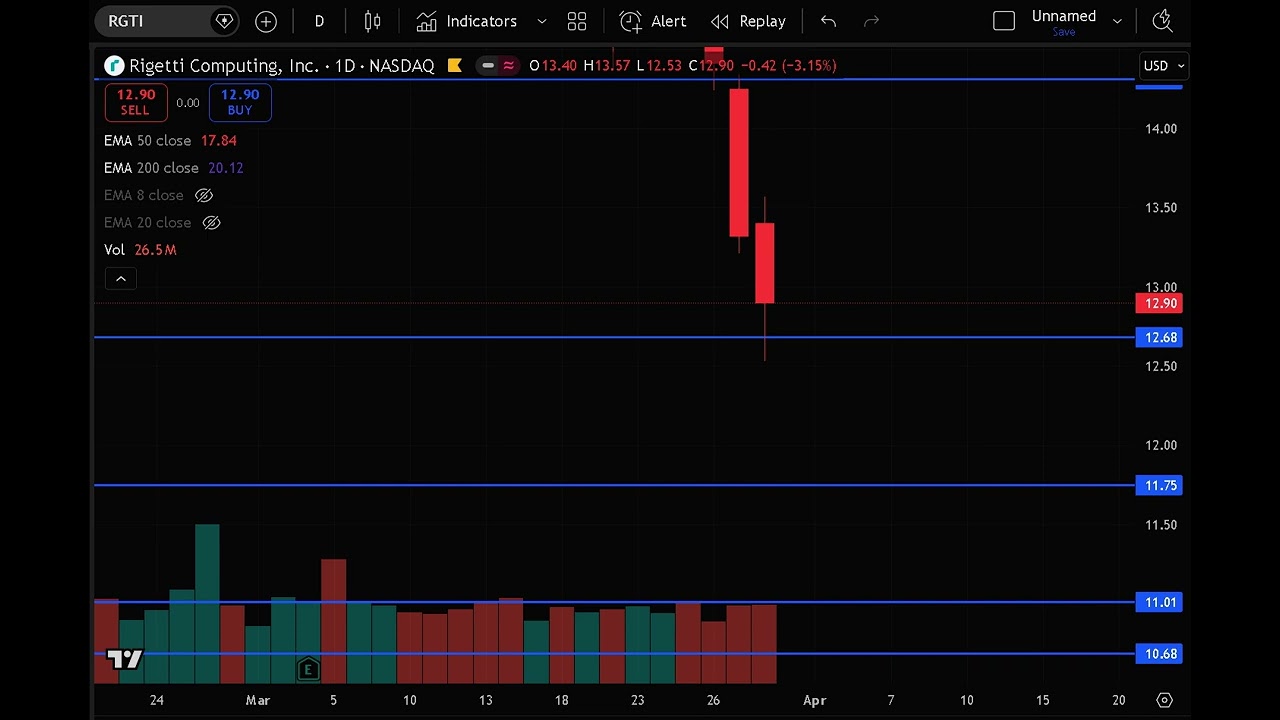Click the 12.90 BUY button
1280x720 pixels.
pos(240,102)
